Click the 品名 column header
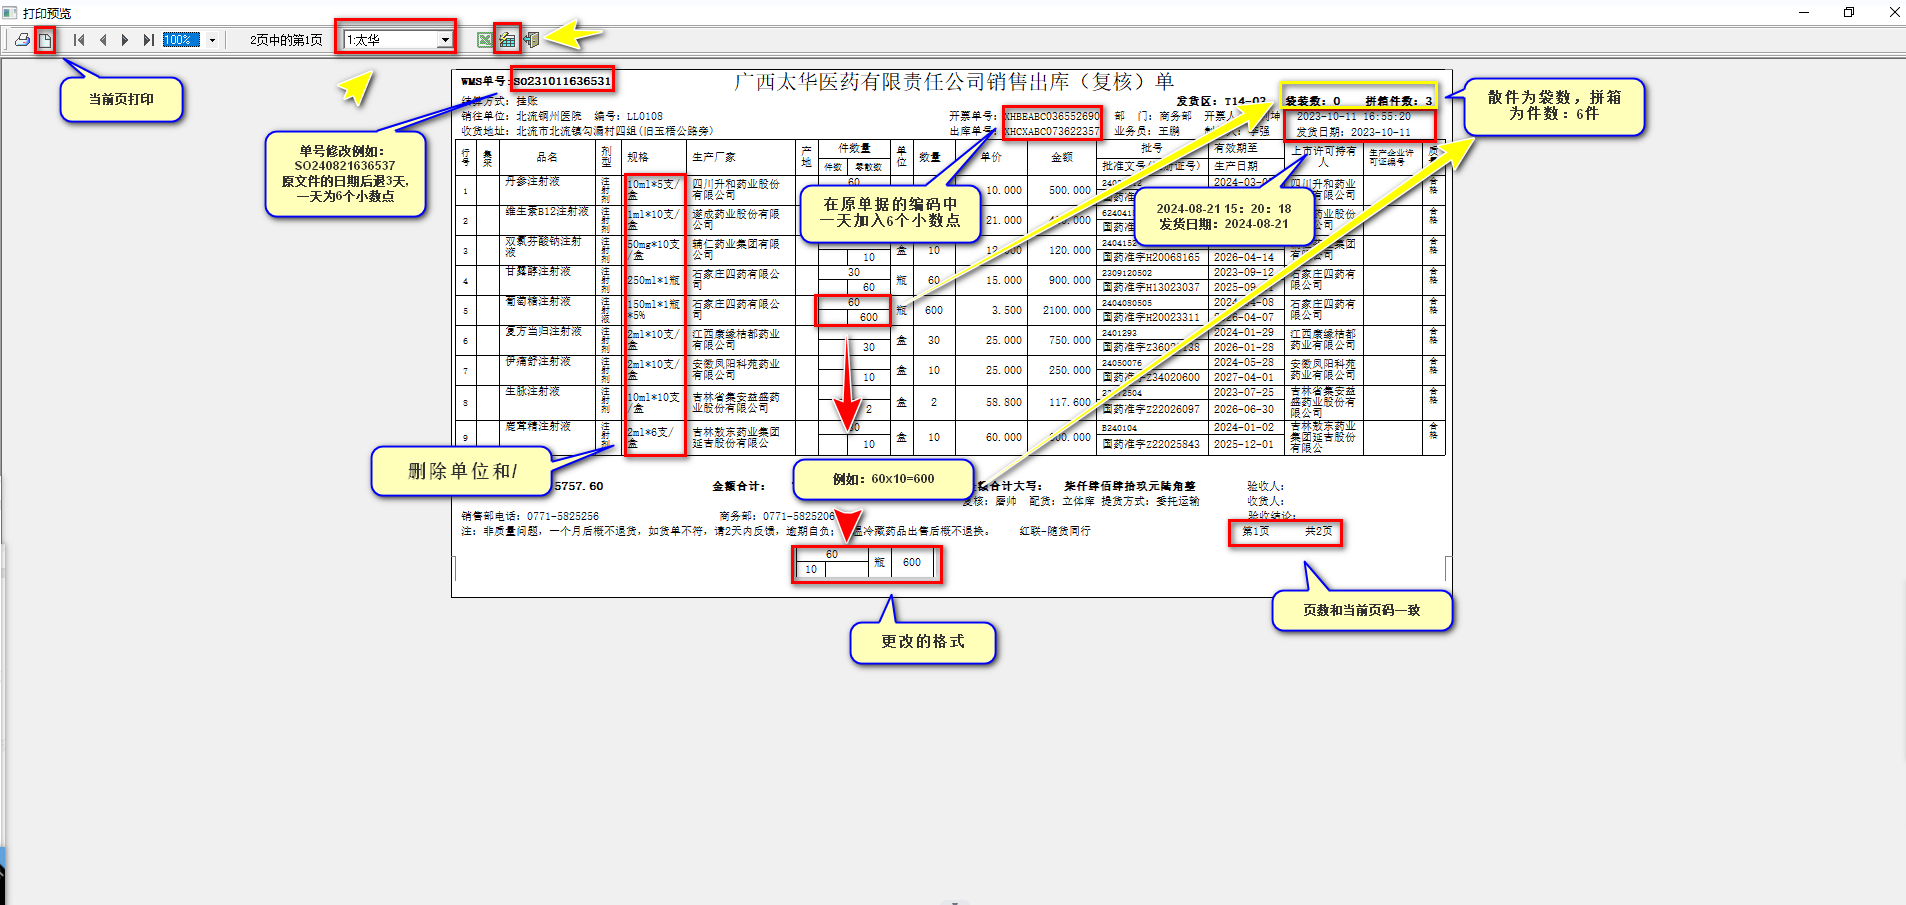Screen dimensions: 1906x905 pos(547,157)
